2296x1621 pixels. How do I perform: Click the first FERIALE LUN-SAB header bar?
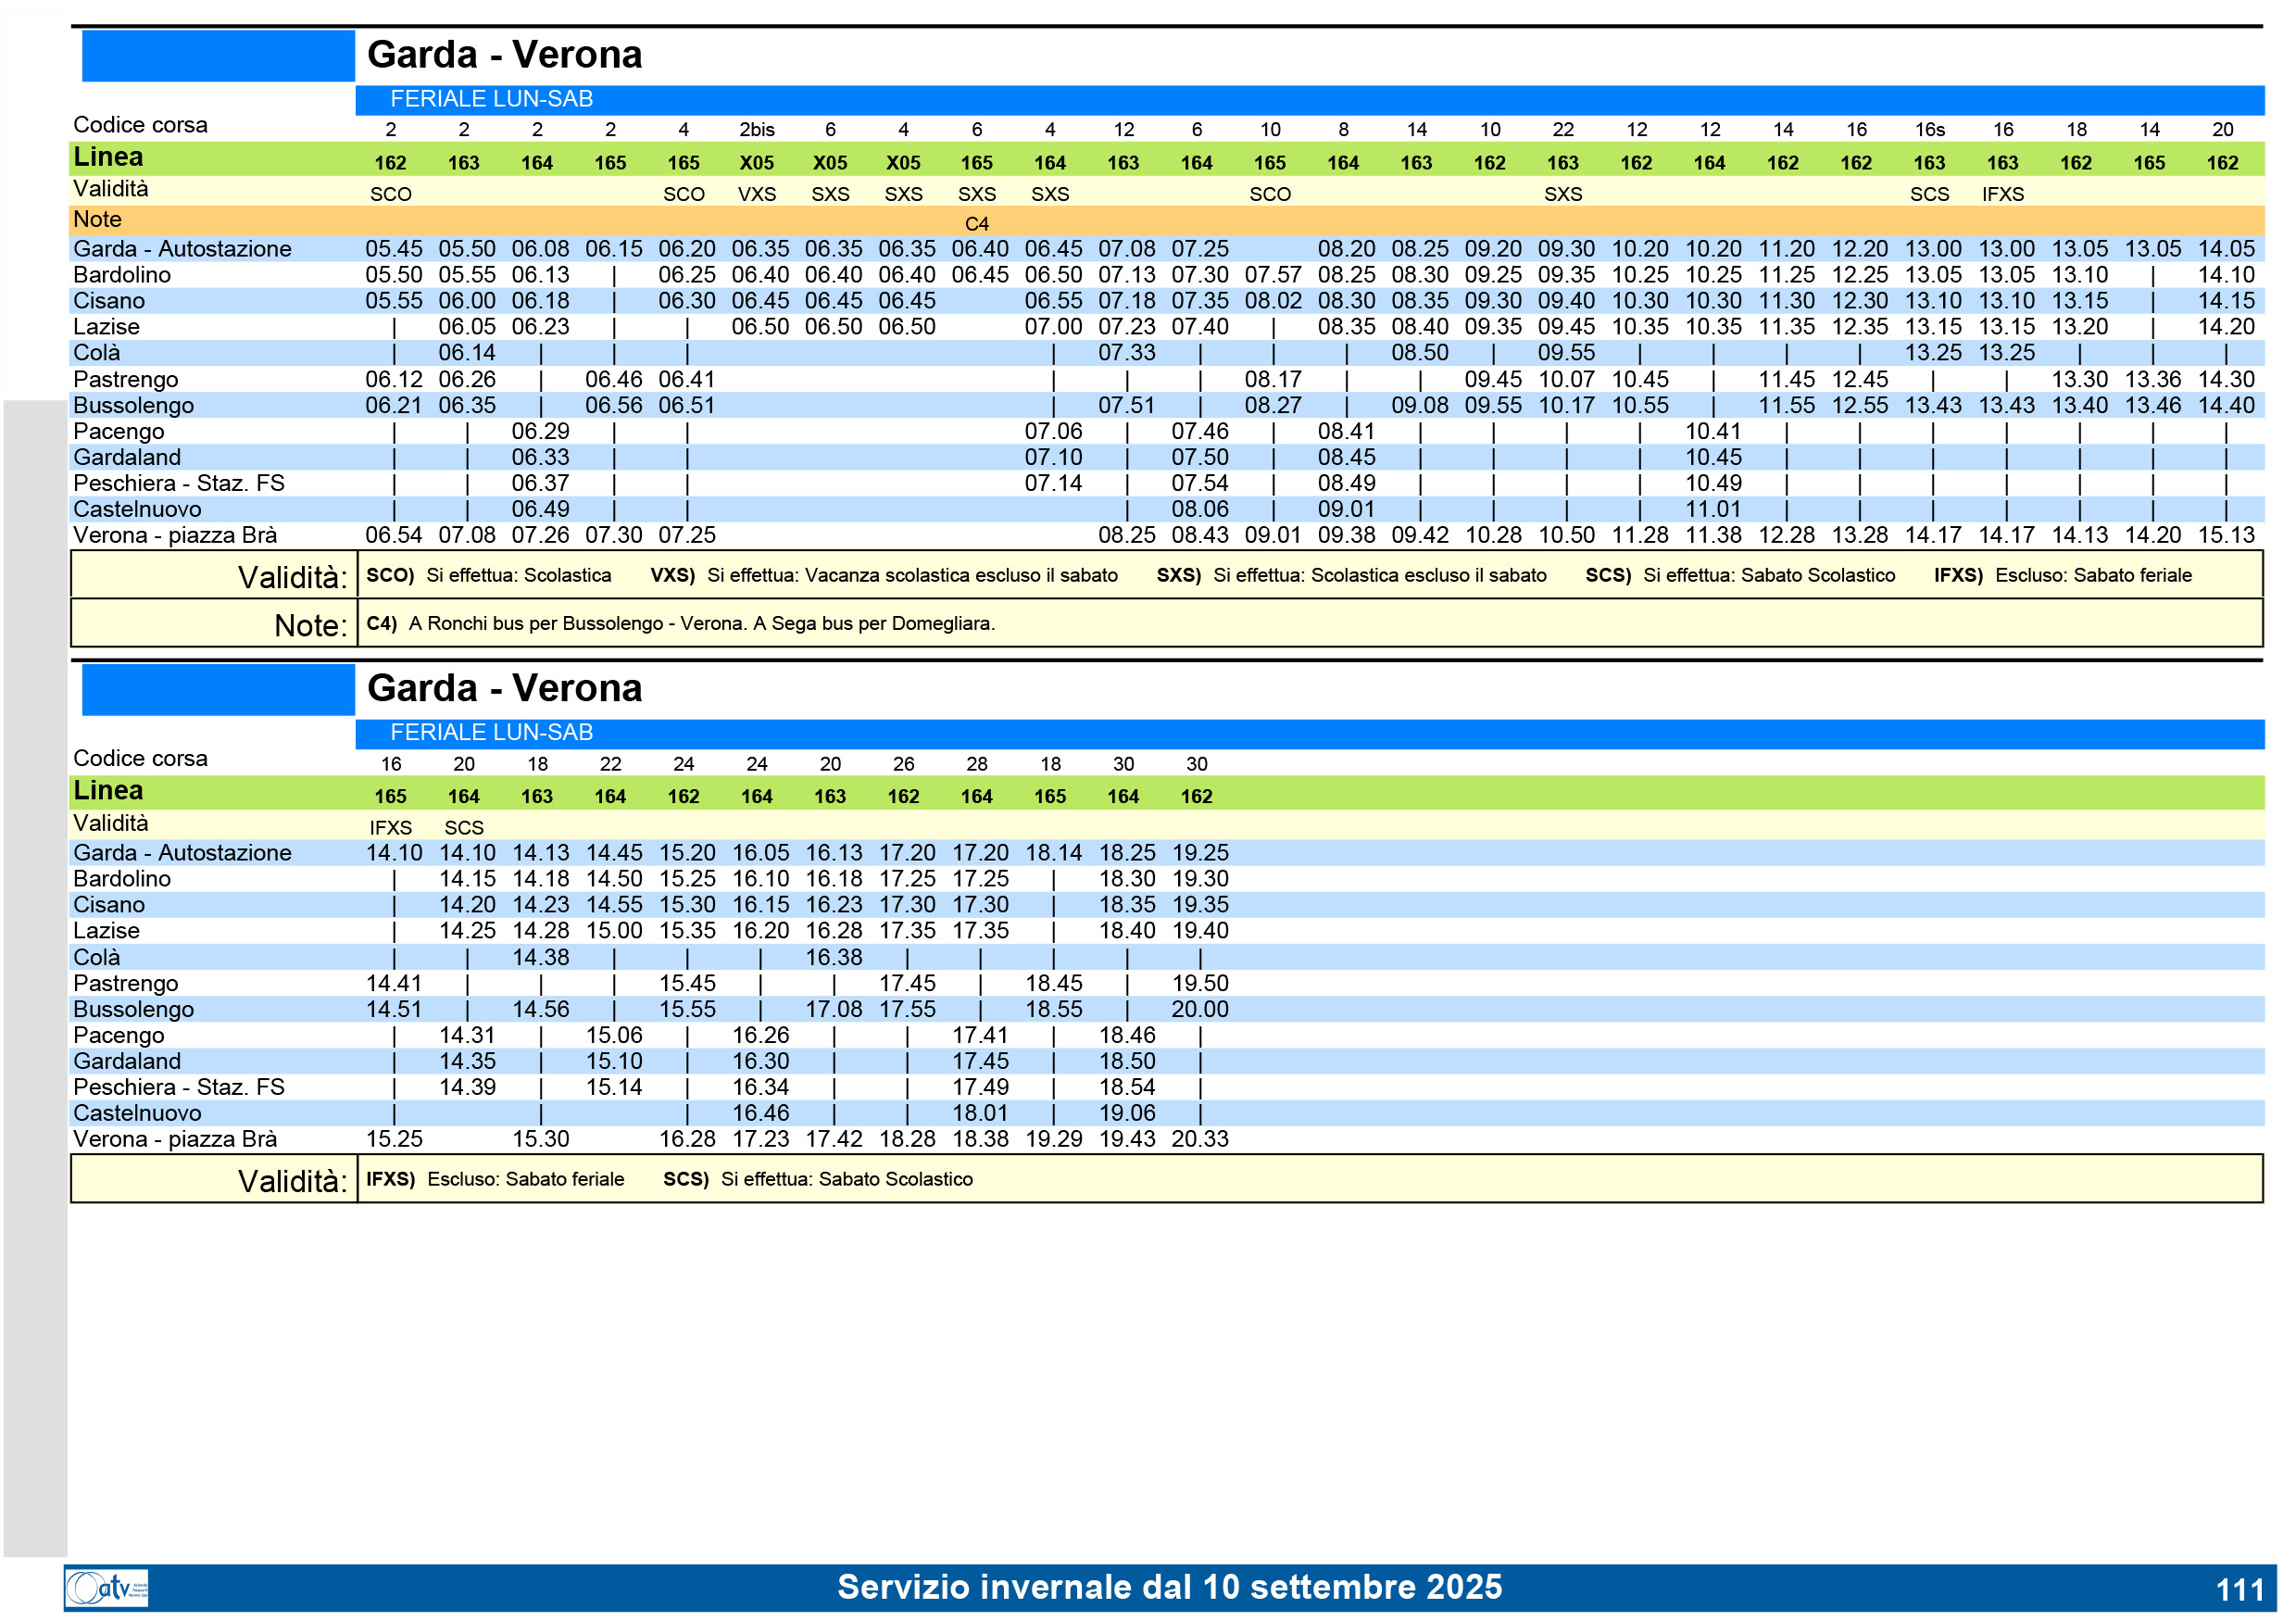[x=491, y=99]
